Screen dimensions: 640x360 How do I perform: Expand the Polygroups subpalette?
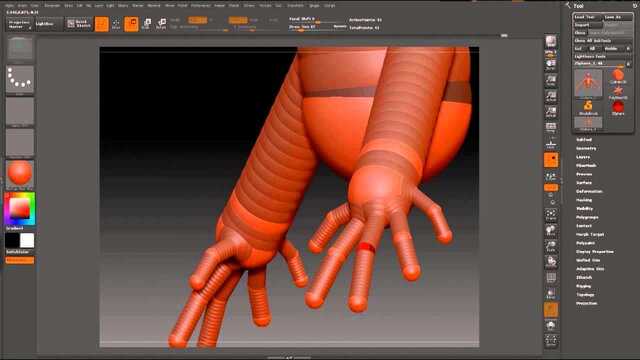[x=587, y=218]
